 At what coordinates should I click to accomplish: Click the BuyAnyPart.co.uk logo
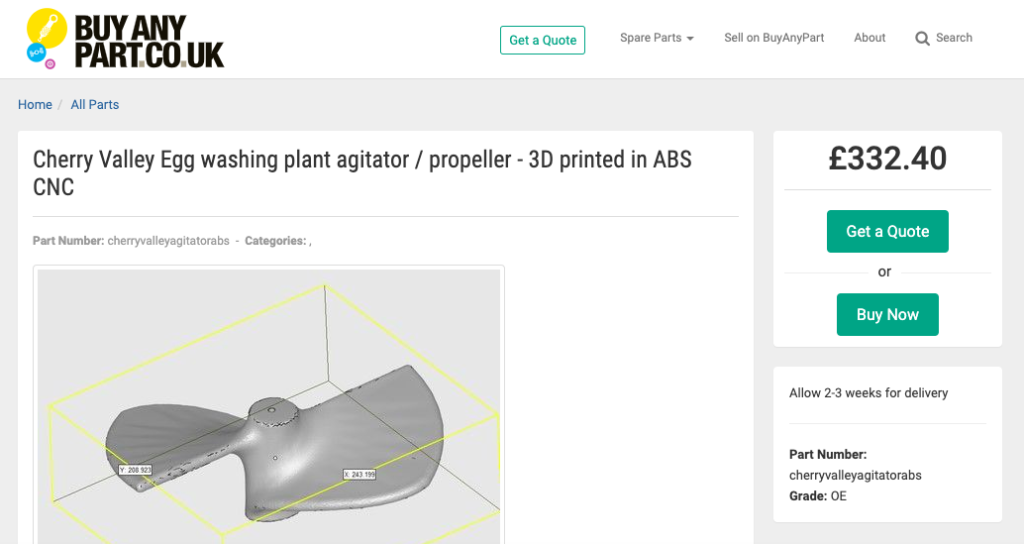coord(125,39)
